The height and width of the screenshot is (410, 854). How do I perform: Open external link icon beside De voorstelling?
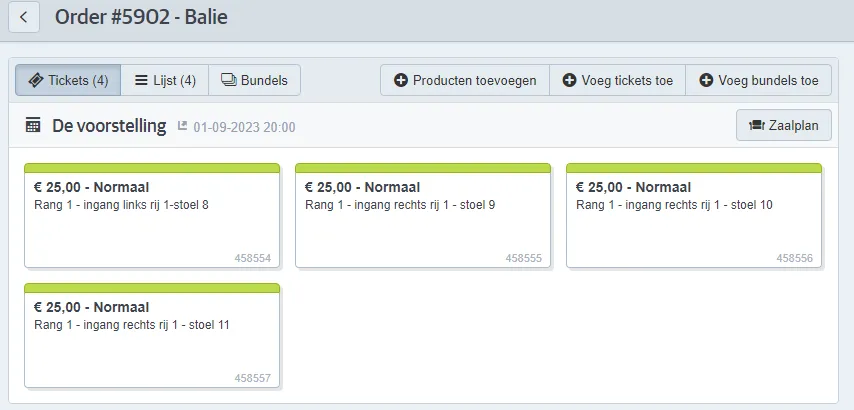(182, 126)
